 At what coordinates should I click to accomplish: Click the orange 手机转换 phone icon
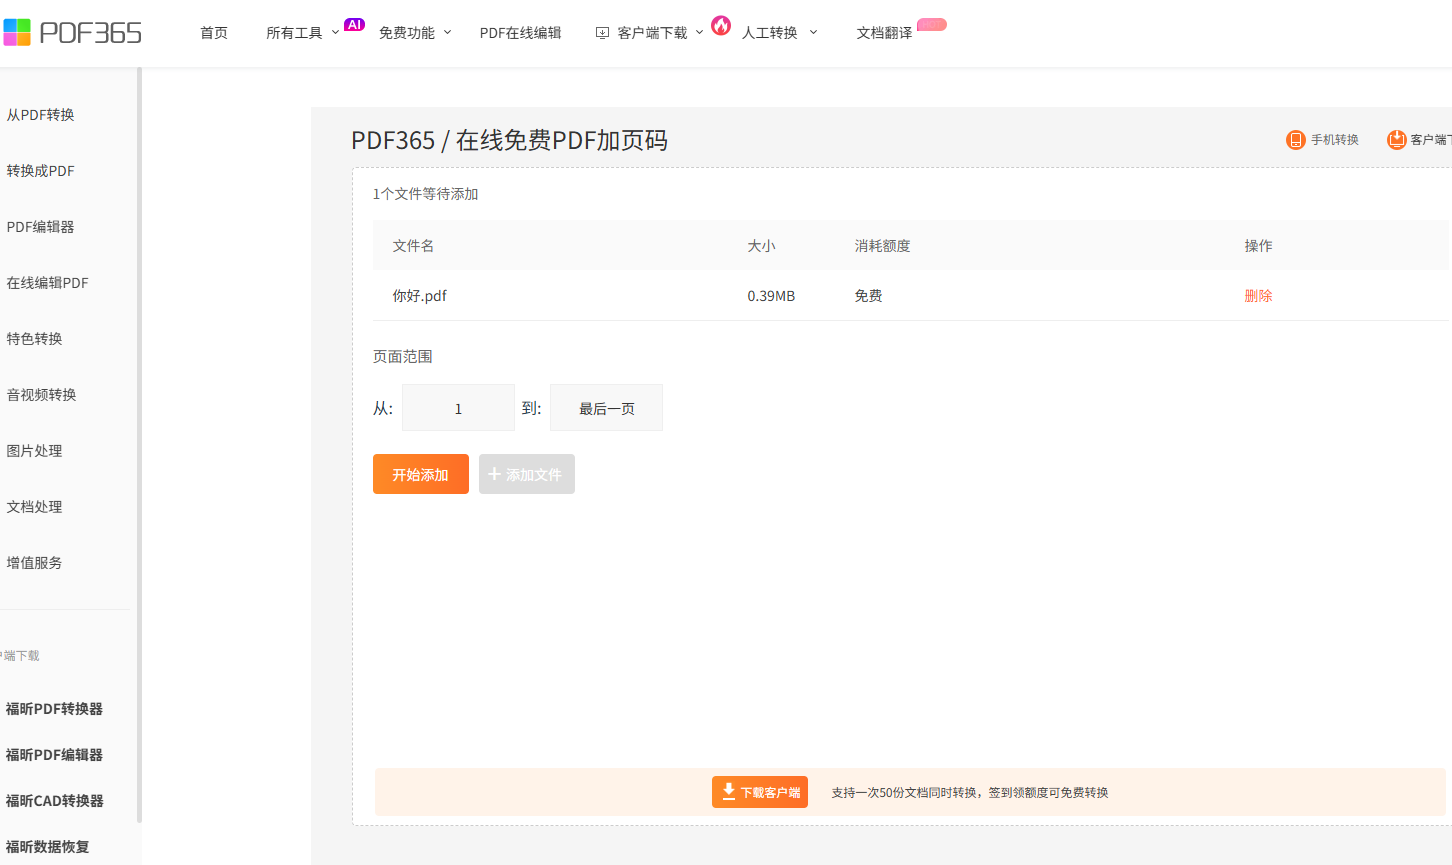coord(1295,140)
